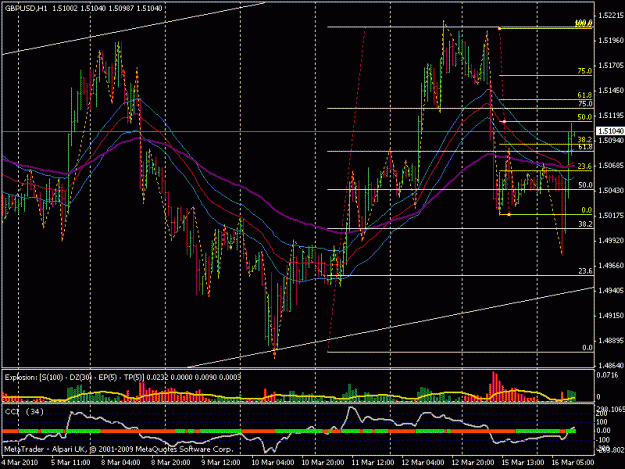This screenshot has width=625, height=469.
Task: Select the white 23.6 Fibonacci level label
Action: point(585,271)
